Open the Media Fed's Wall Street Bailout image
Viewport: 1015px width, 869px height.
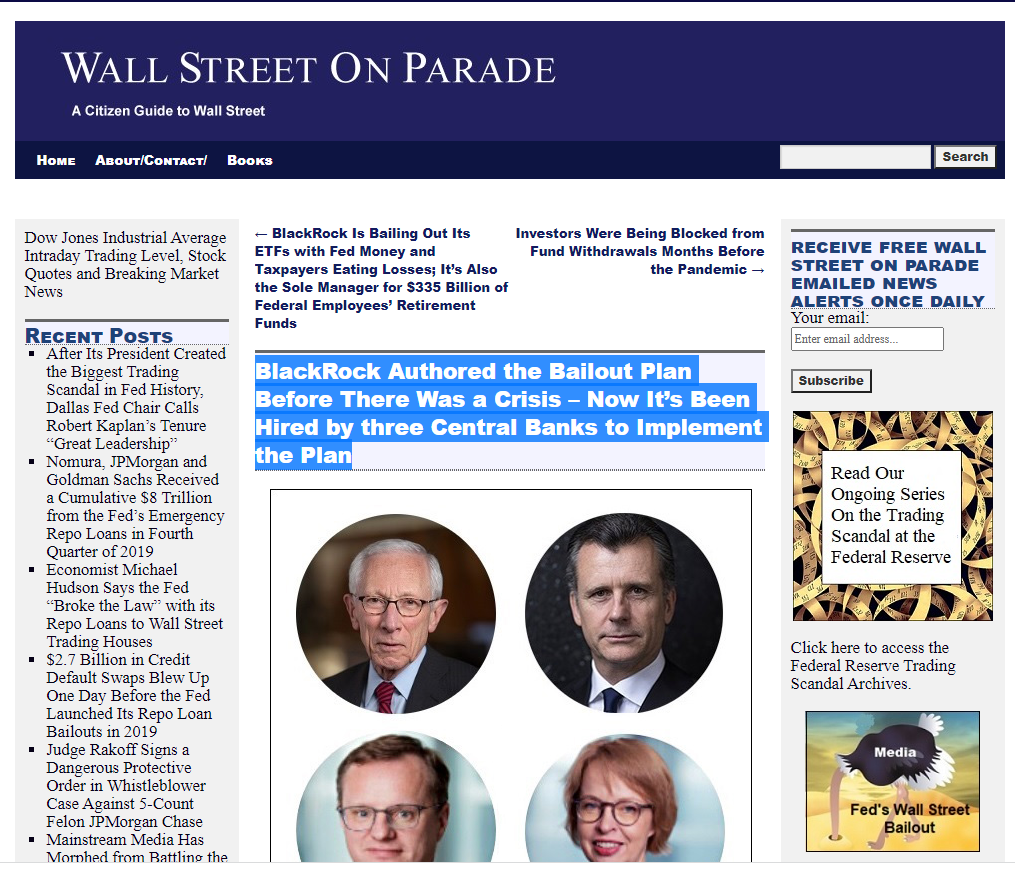click(x=893, y=782)
